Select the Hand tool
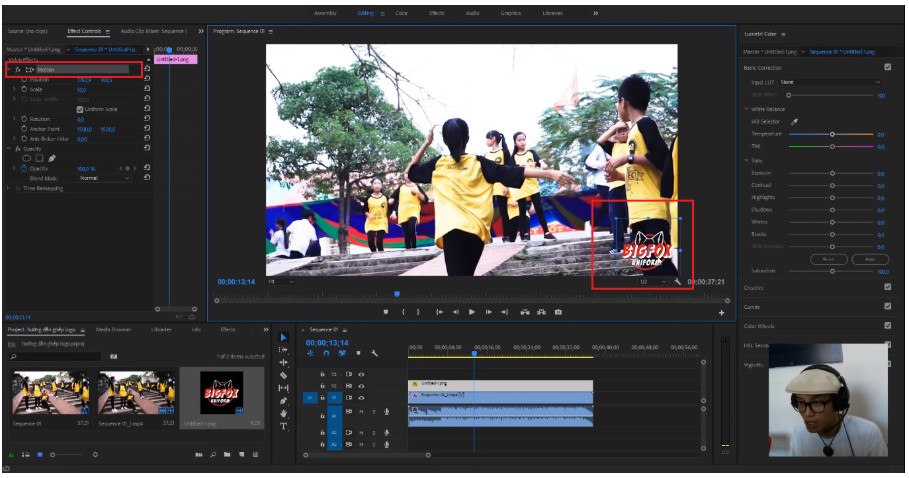The height and width of the screenshot is (478, 909). (x=283, y=414)
